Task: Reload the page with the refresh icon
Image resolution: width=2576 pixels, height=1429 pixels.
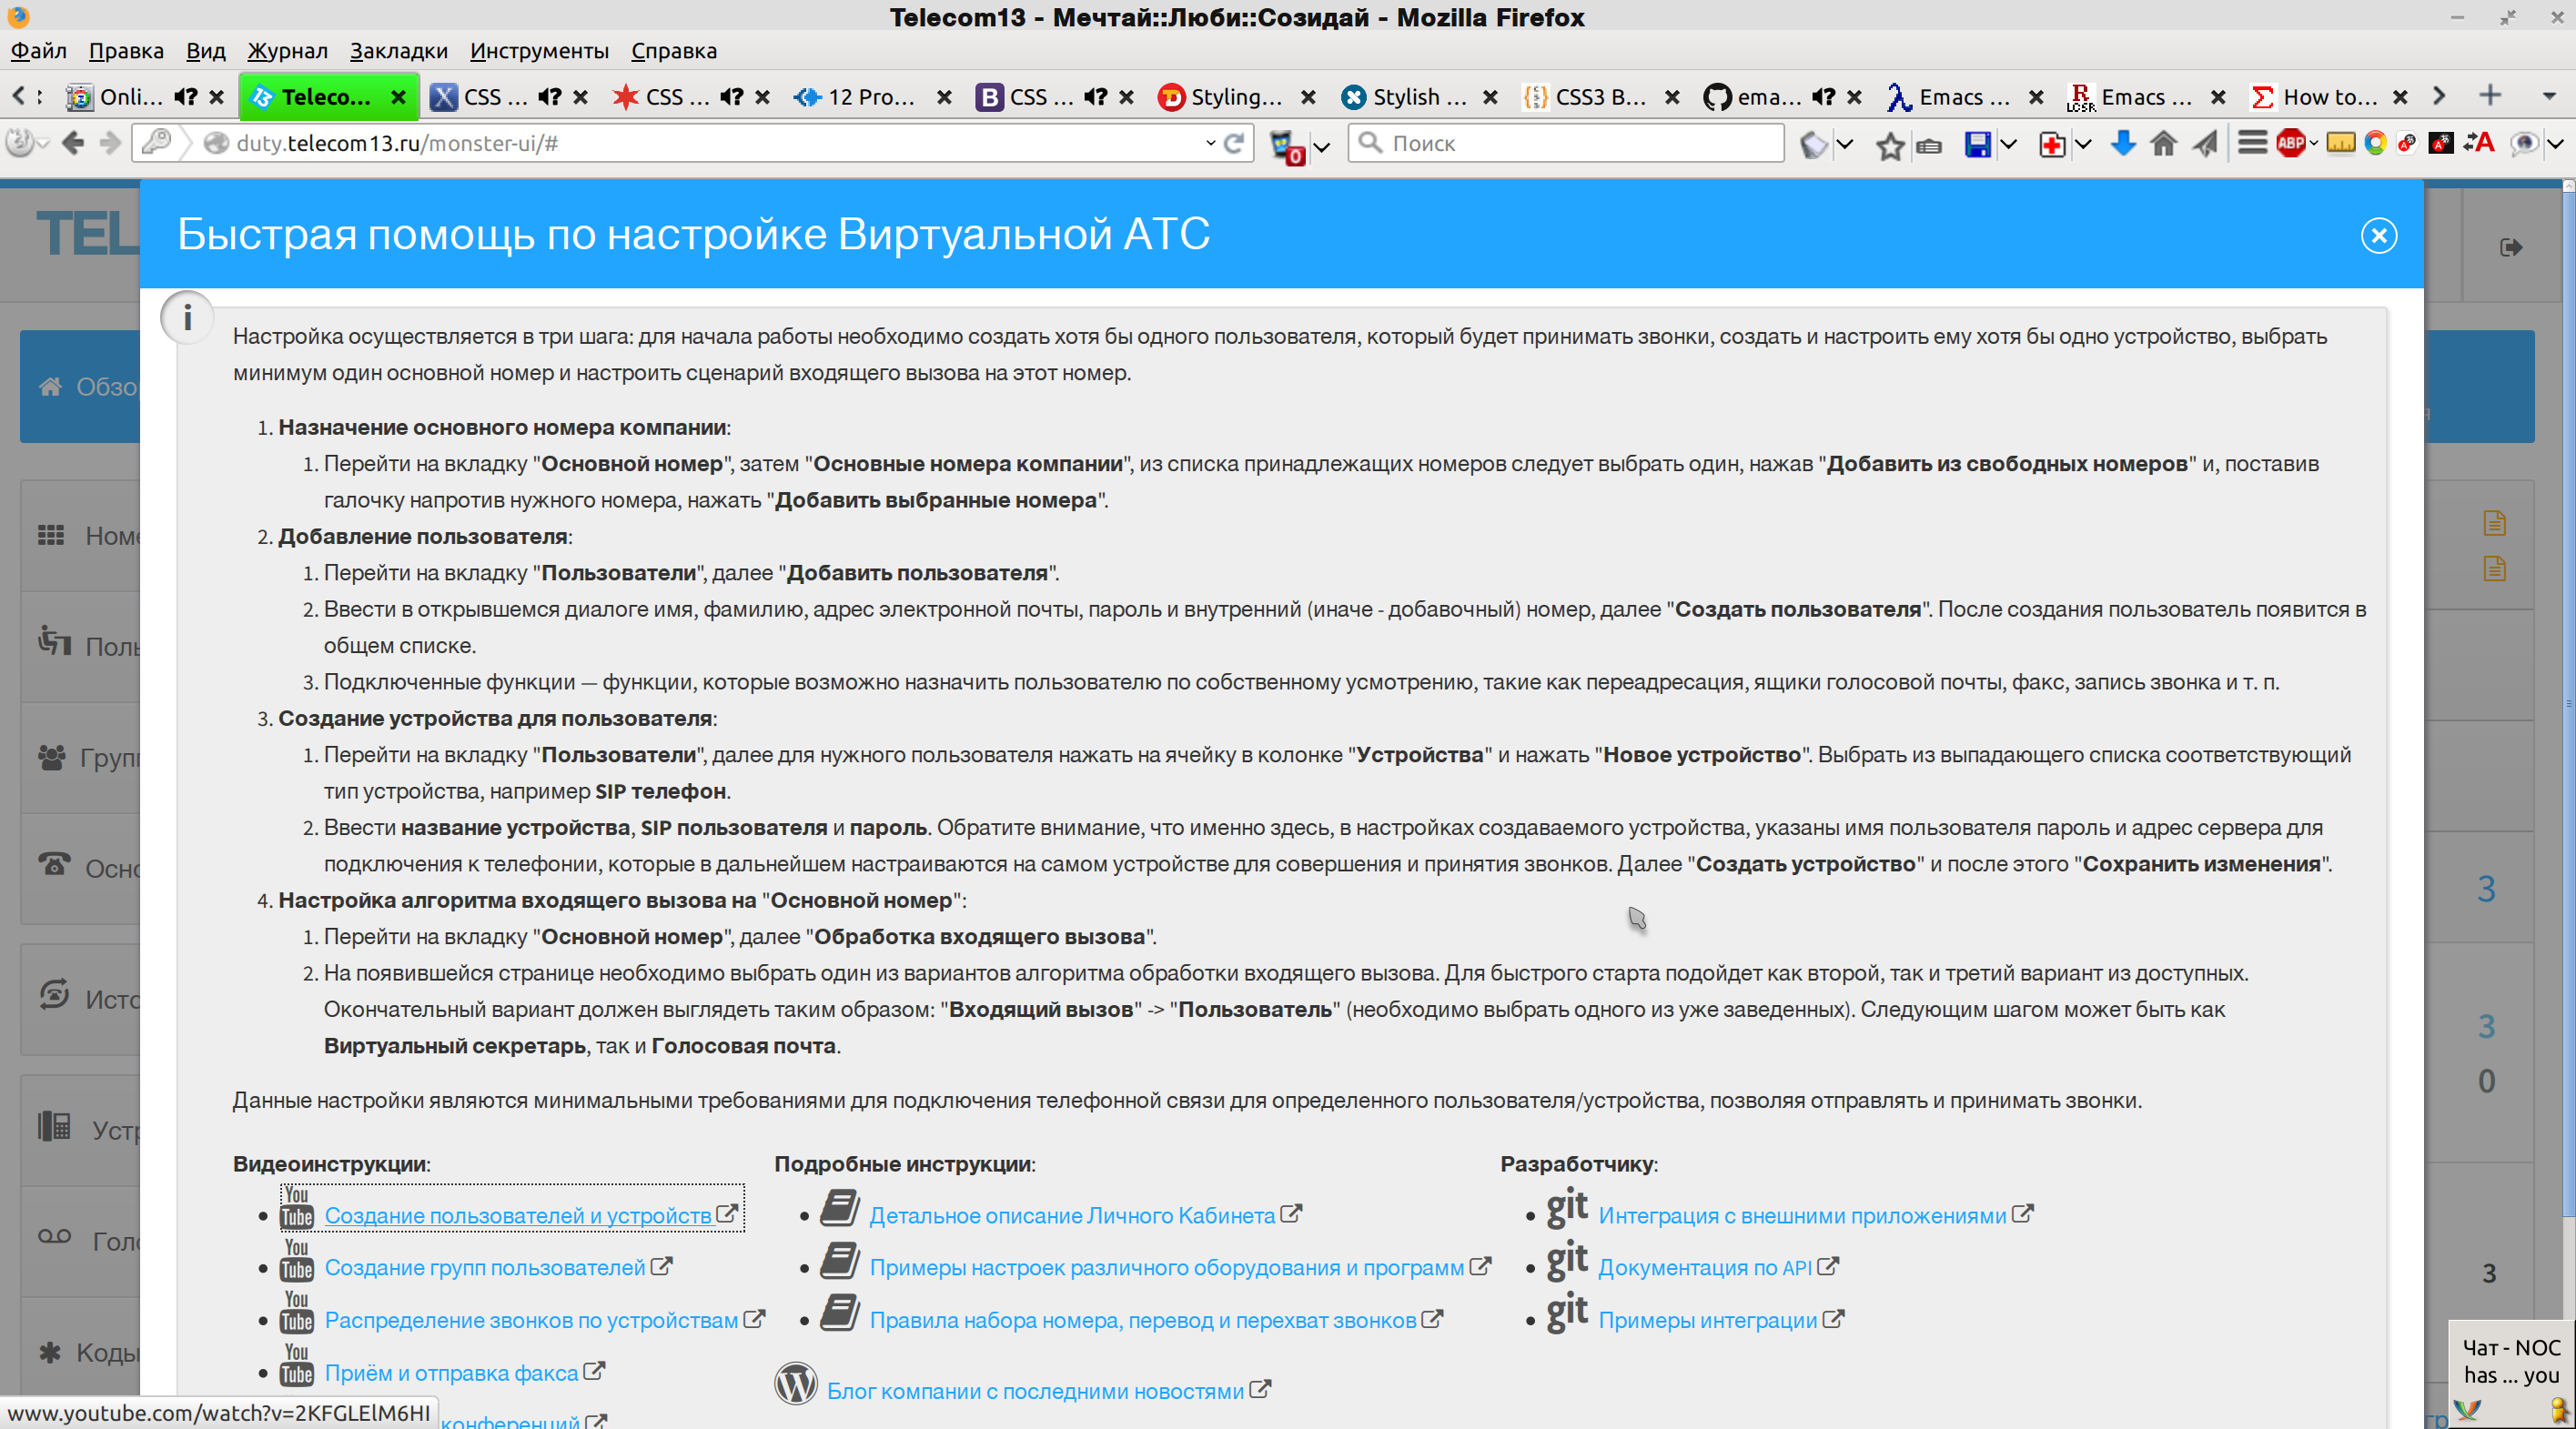Action: [1235, 143]
